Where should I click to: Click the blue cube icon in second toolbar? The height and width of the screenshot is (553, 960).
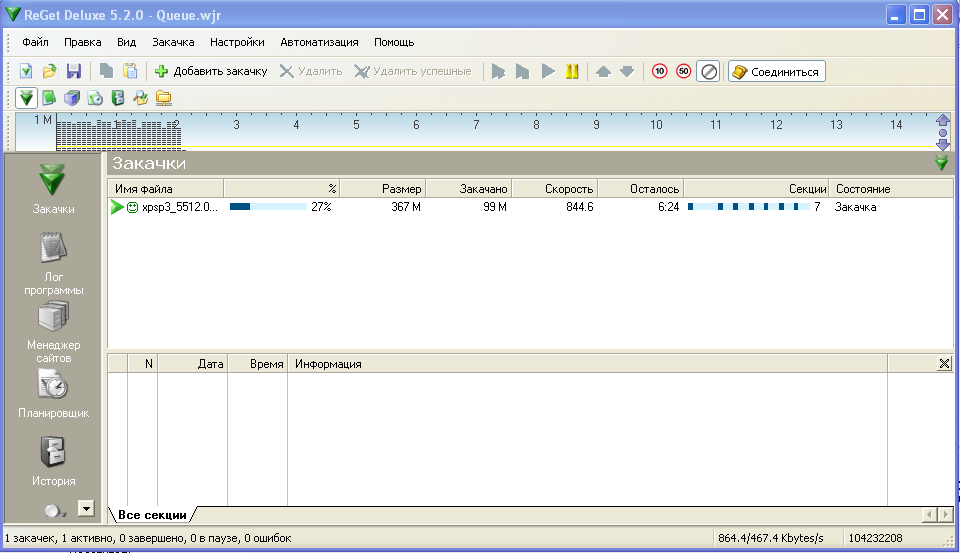tap(72, 98)
